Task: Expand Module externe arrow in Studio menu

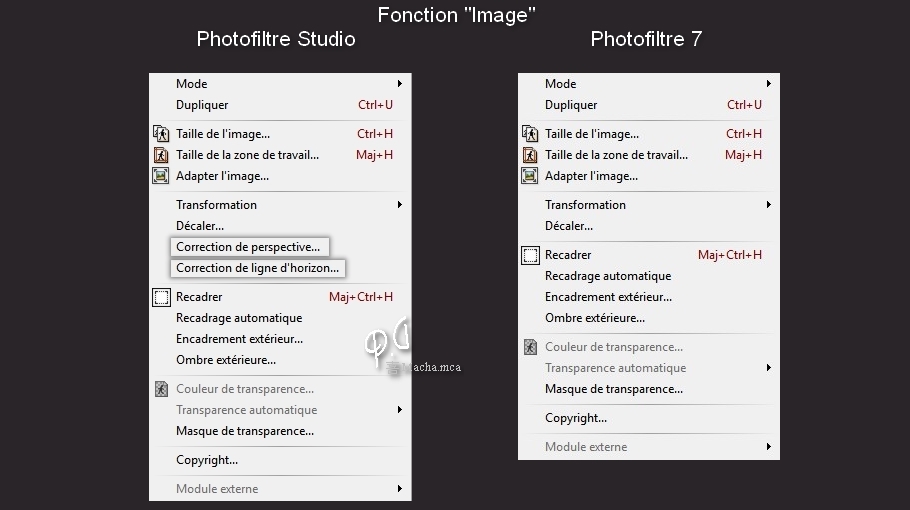Action: tap(400, 489)
